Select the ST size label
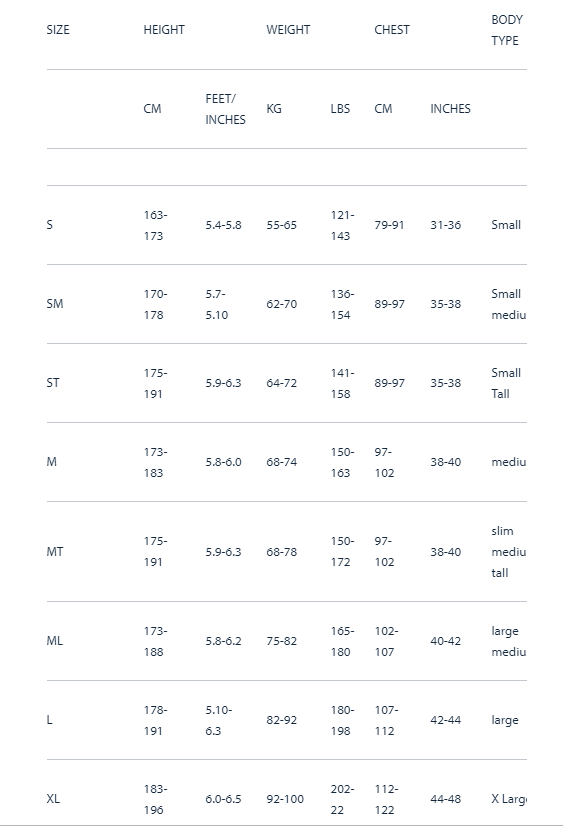Viewport: 563px width, 827px height. tap(53, 383)
